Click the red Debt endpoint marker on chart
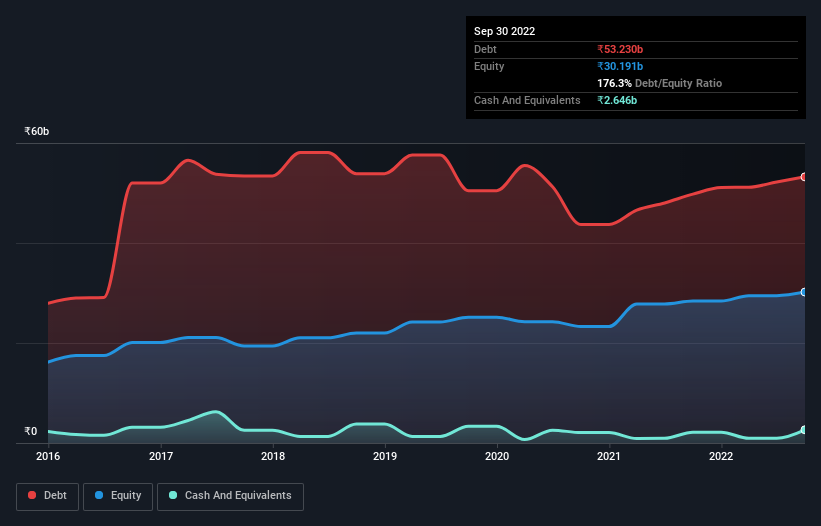This screenshot has height=526, width=821. tap(804, 177)
